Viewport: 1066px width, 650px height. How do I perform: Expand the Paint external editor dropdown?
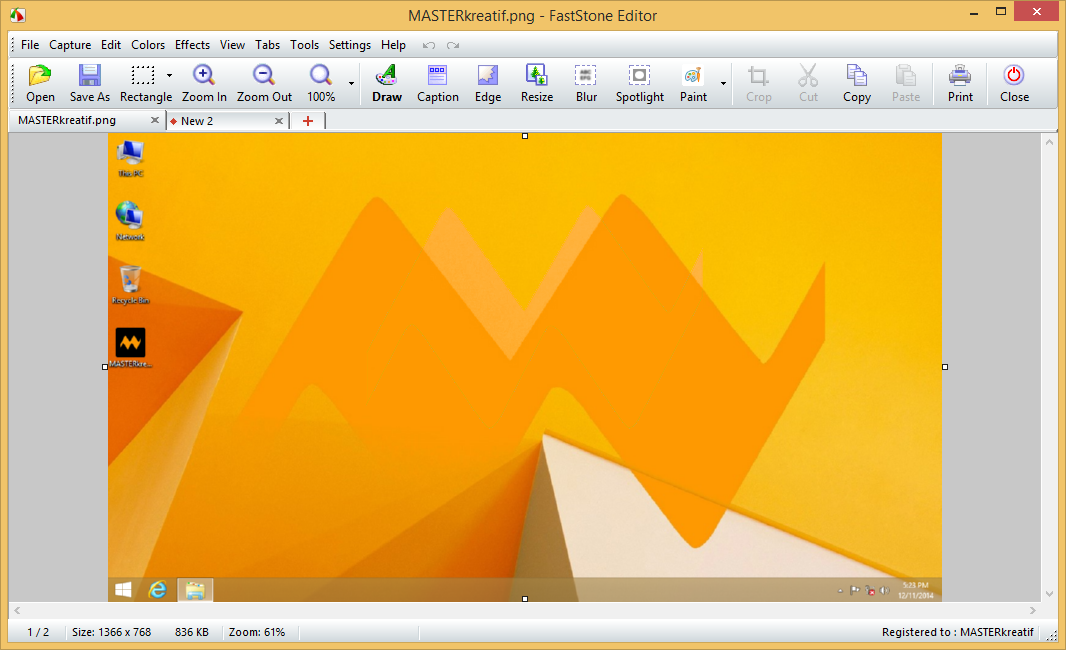click(723, 84)
